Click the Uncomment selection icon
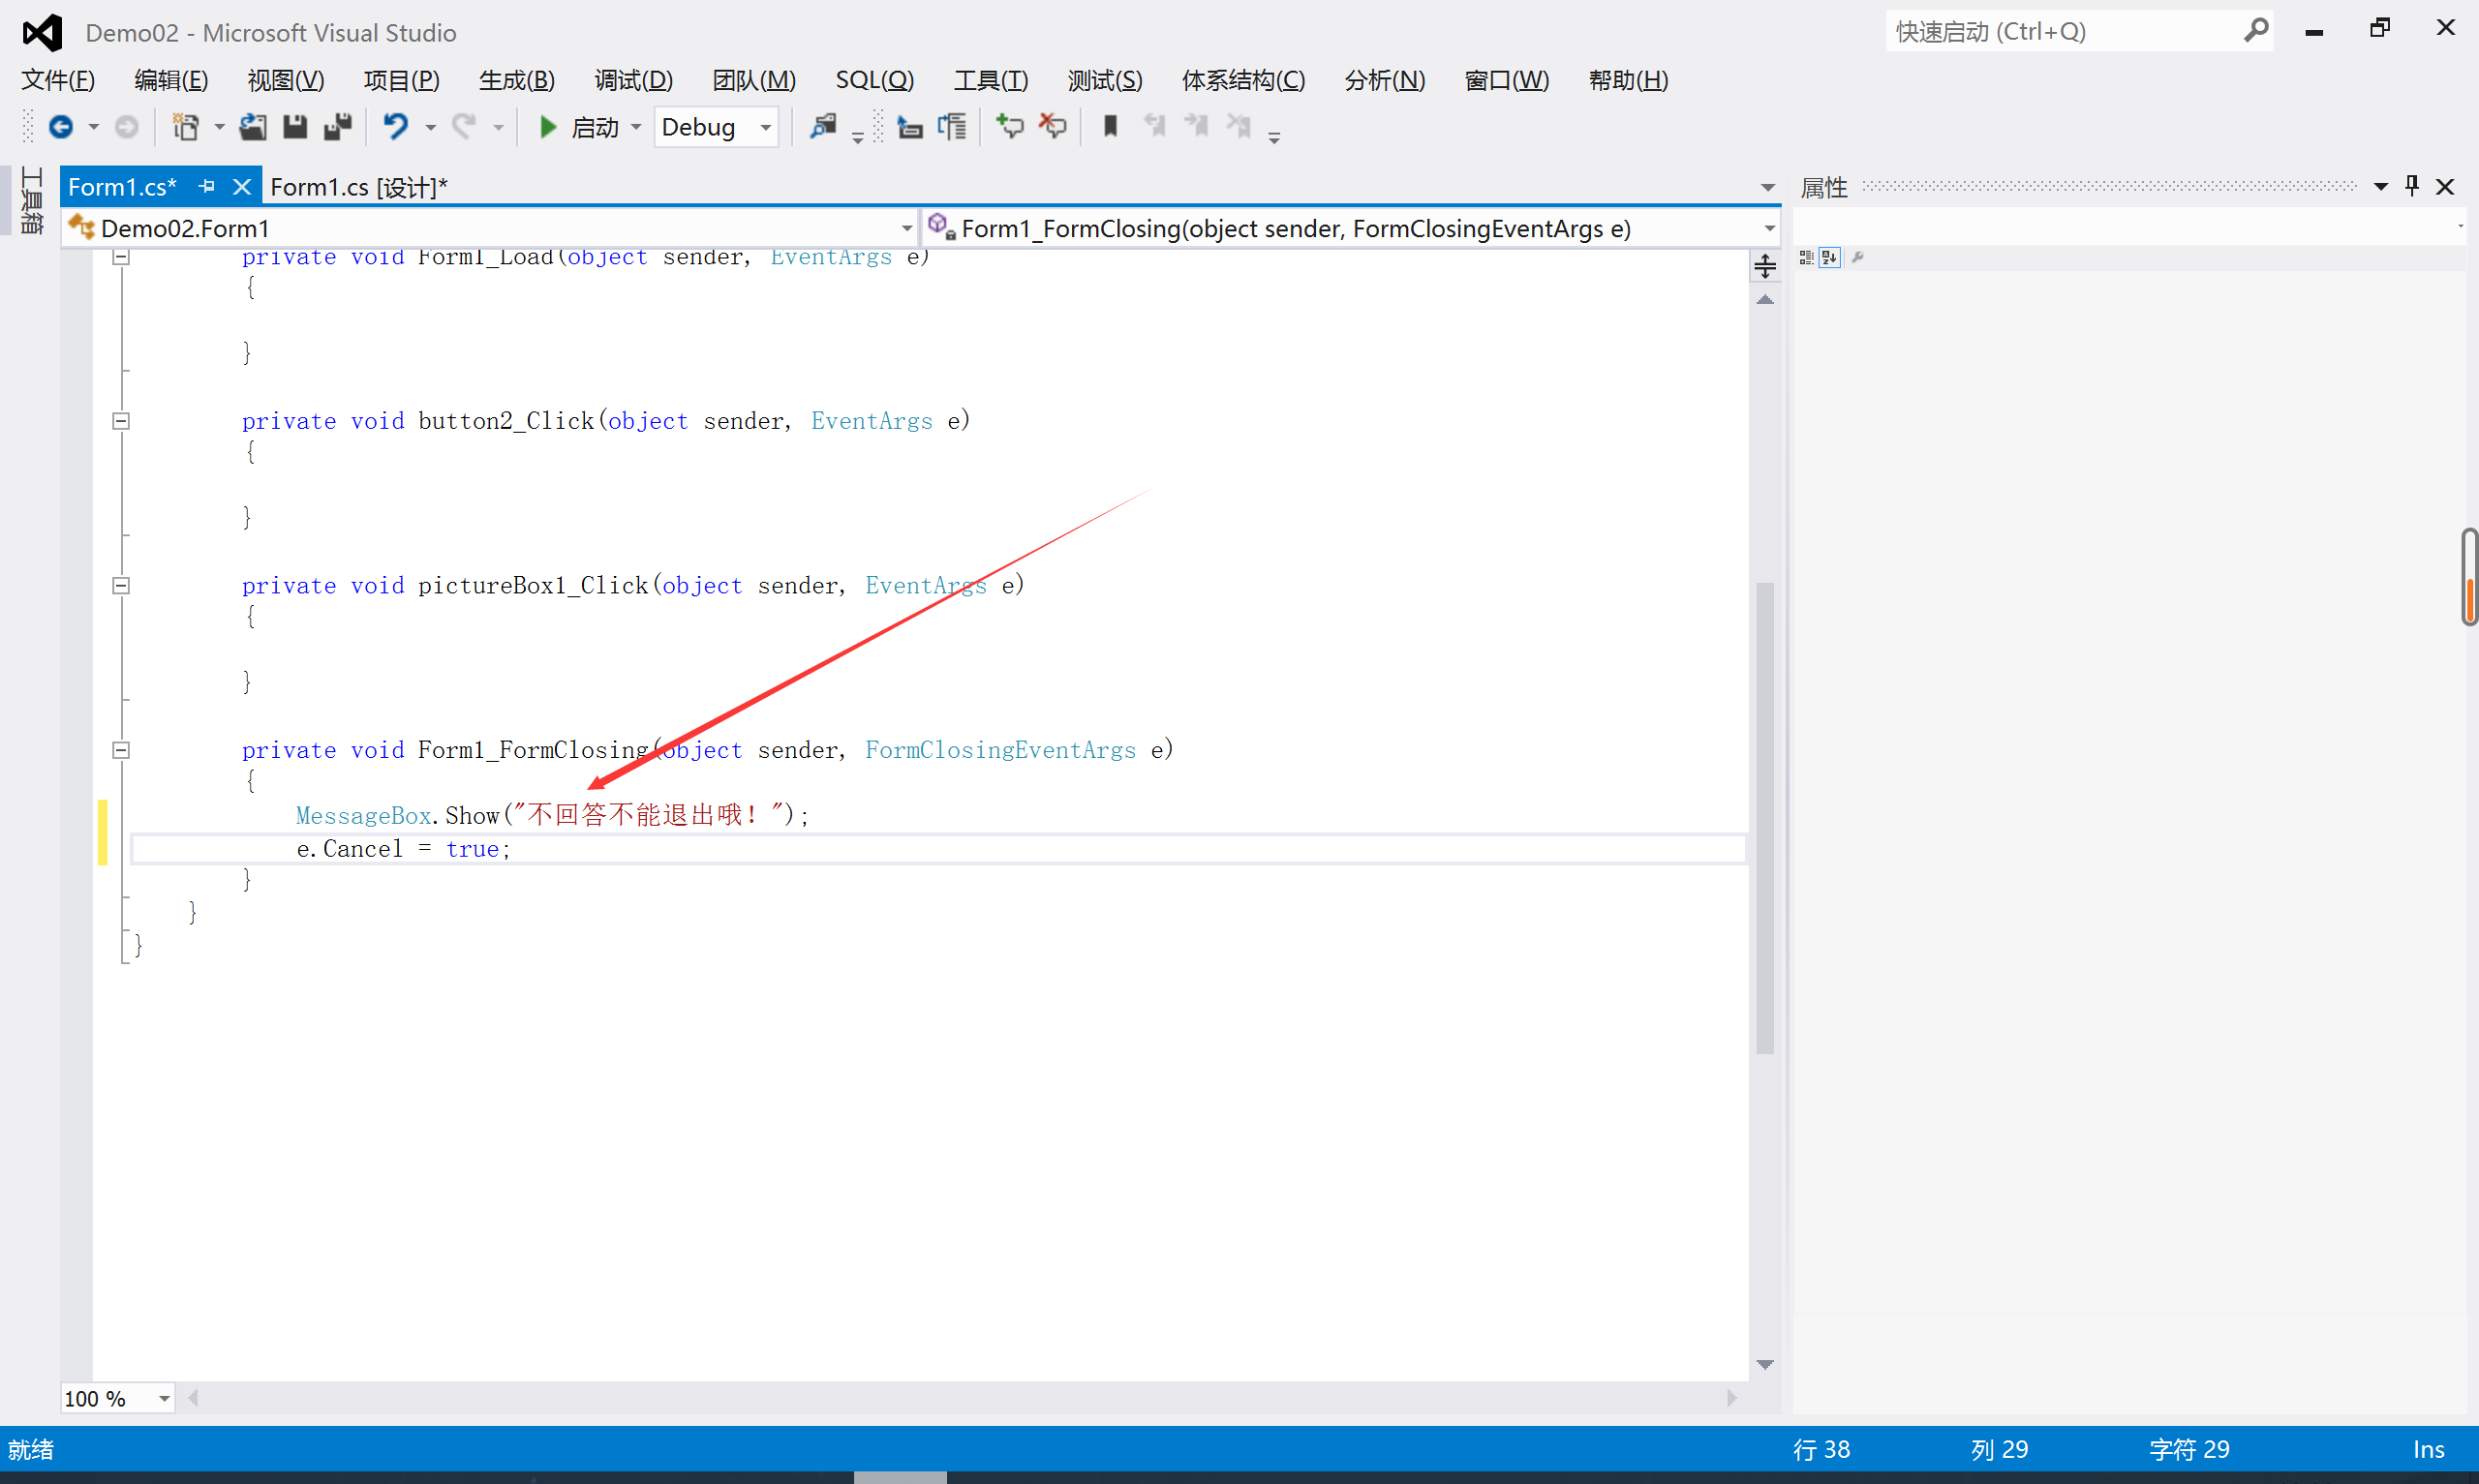 (1053, 127)
